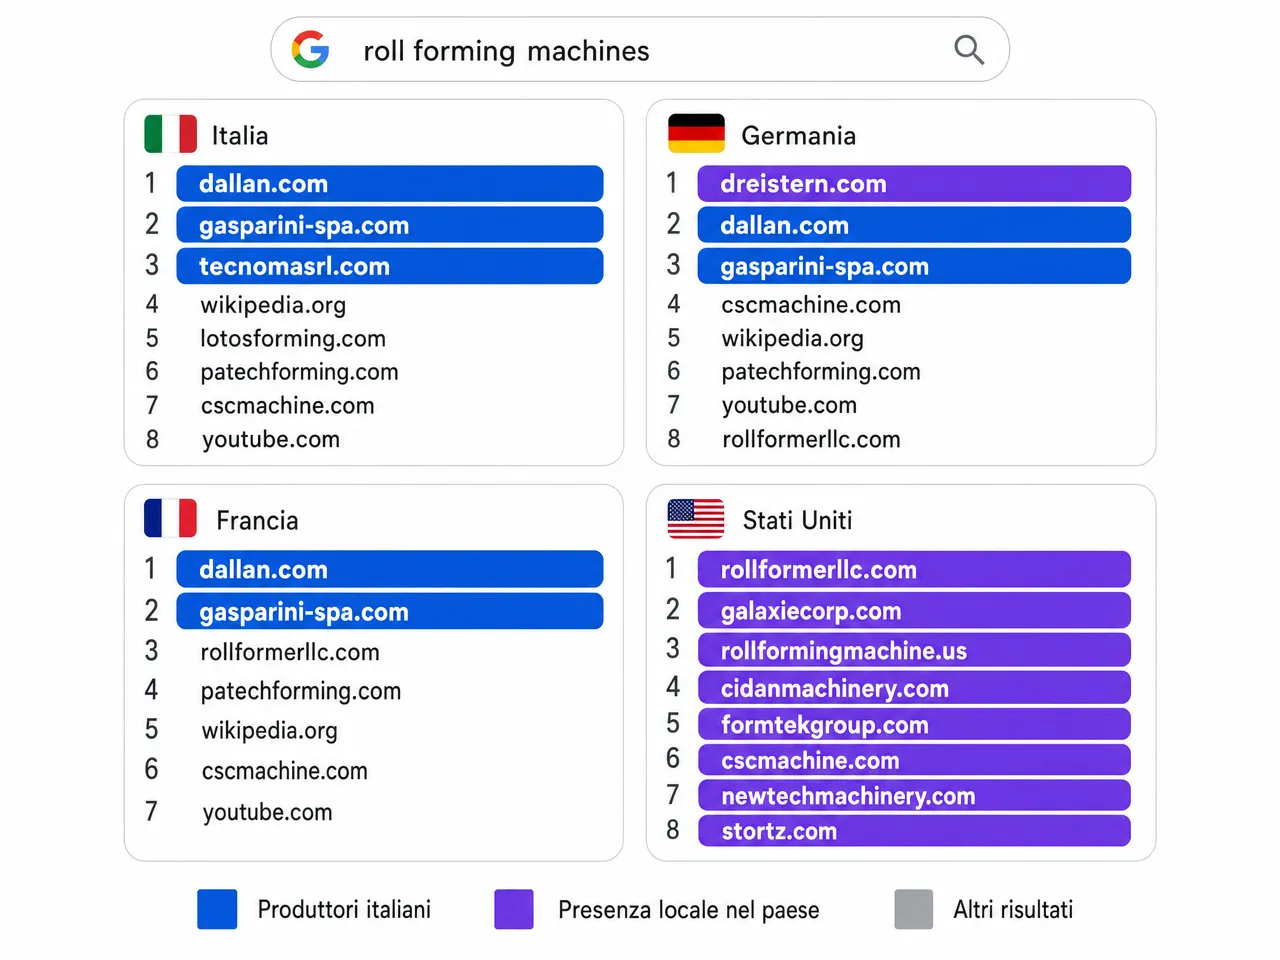
Task: Click rollformerllc.com in the Germania list
Action: [x=811, y=440]
